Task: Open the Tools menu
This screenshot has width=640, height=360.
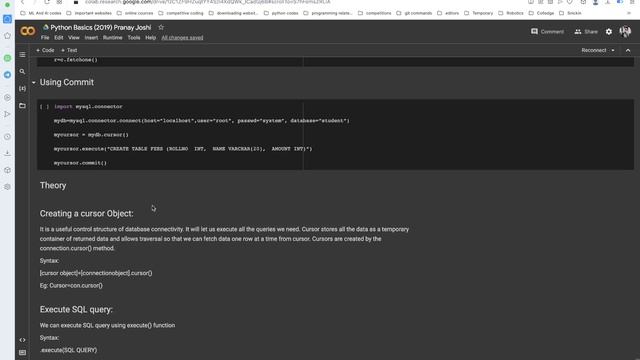Action: point(134,38)
